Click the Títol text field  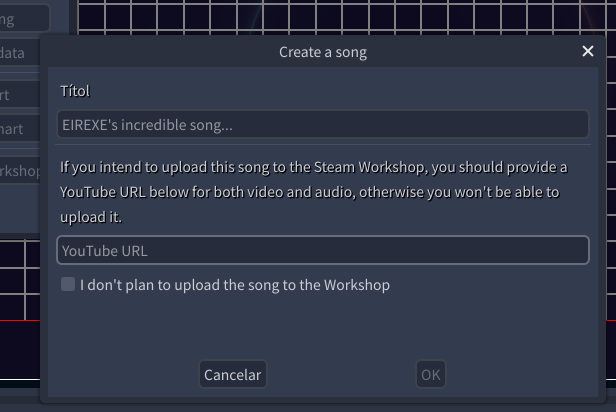(x=322, y=125)
